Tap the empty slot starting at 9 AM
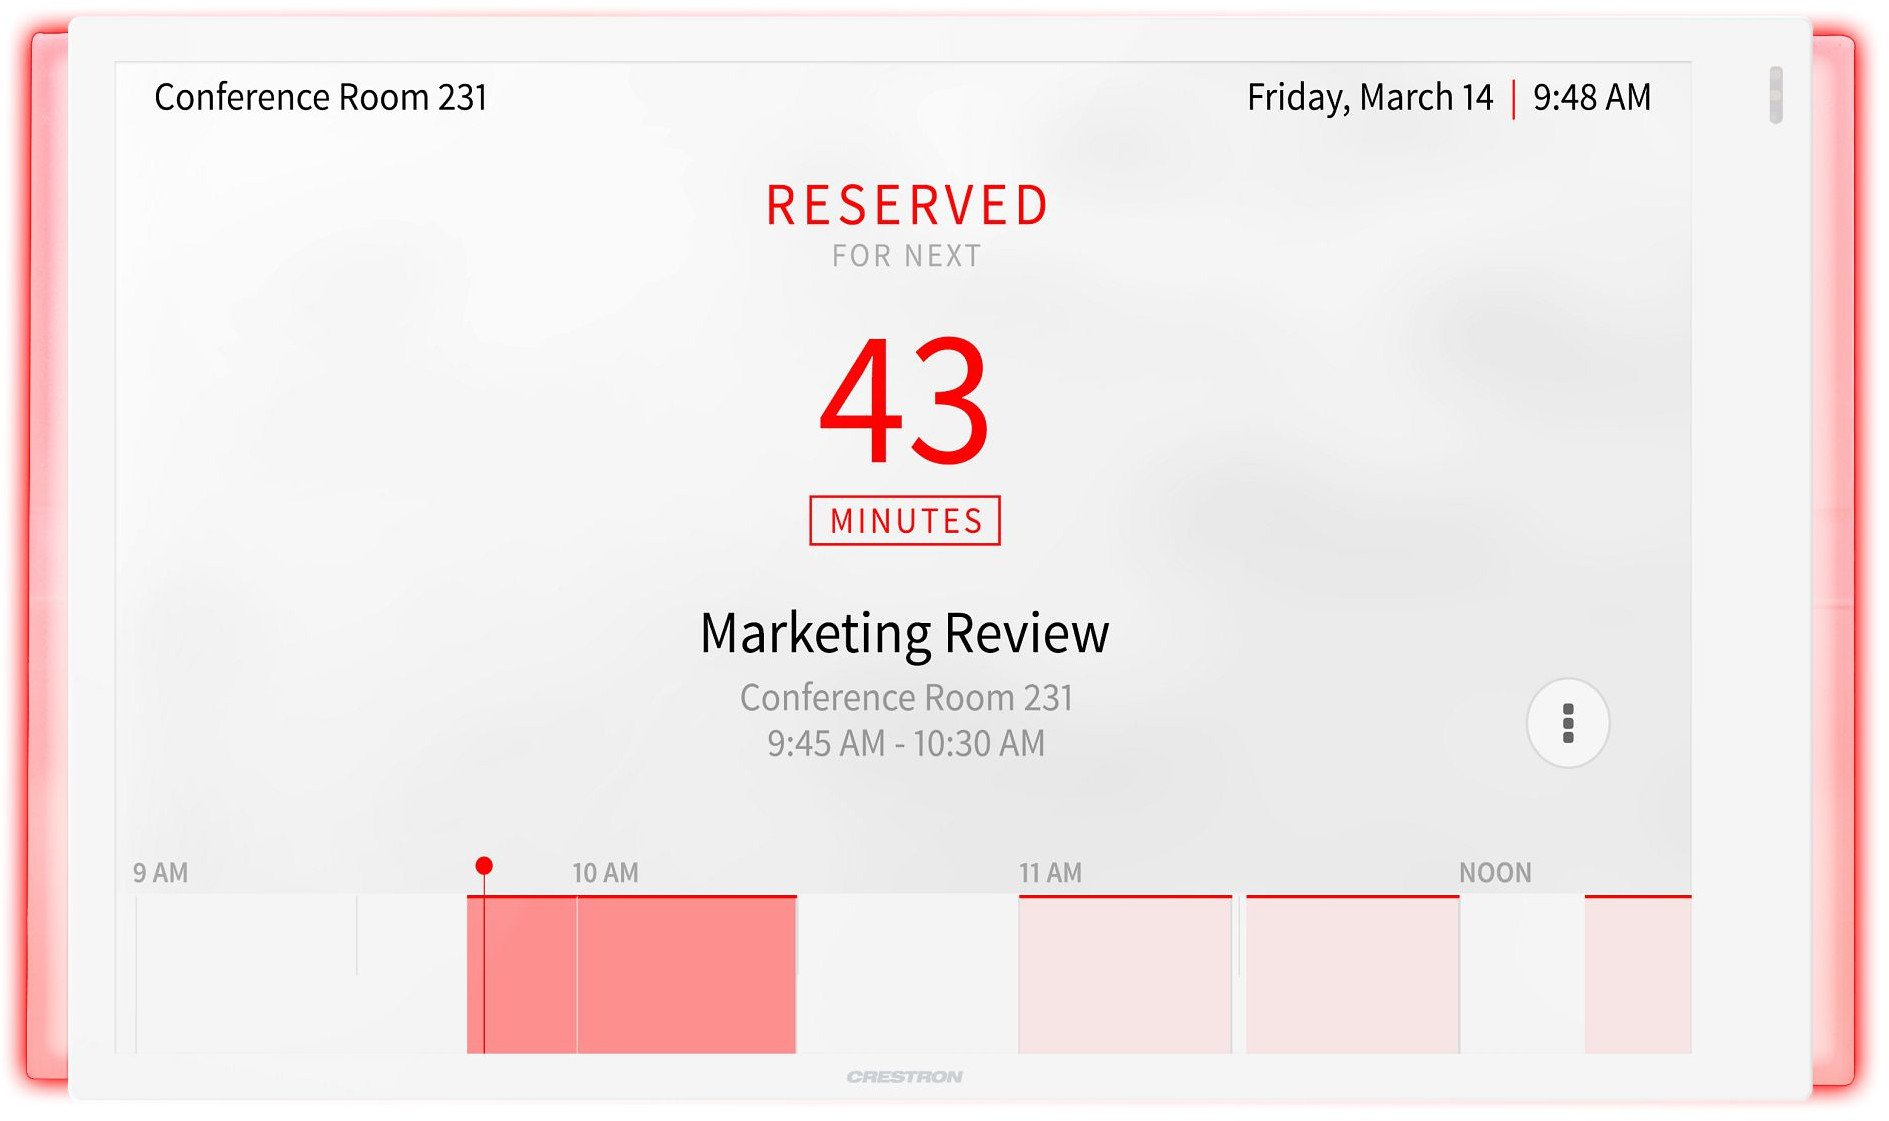Screen dimensions: 1889x1121 [246, 975]
